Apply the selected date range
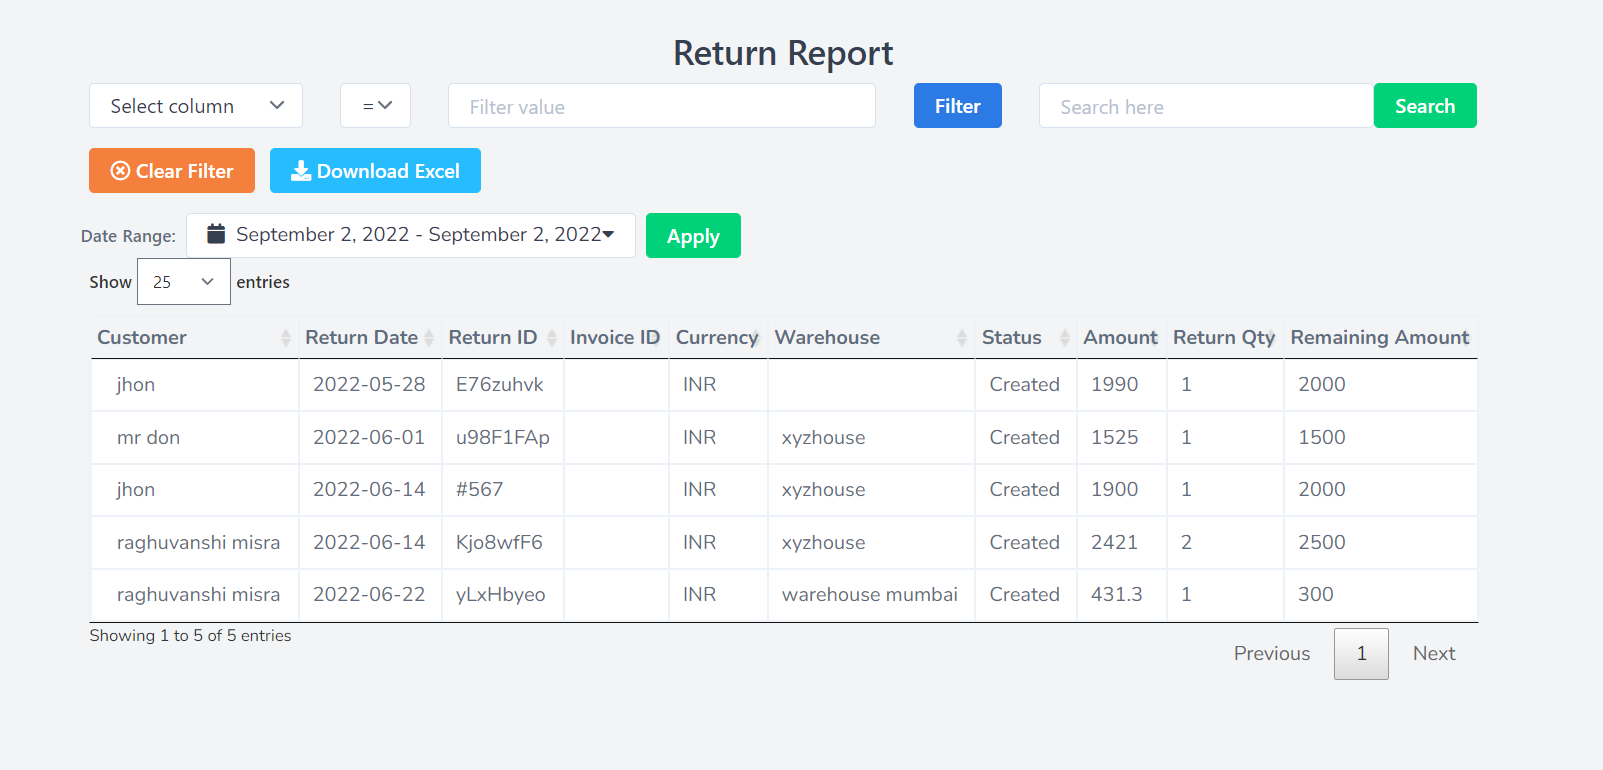 pyautogui.click(x=693, y=236)
